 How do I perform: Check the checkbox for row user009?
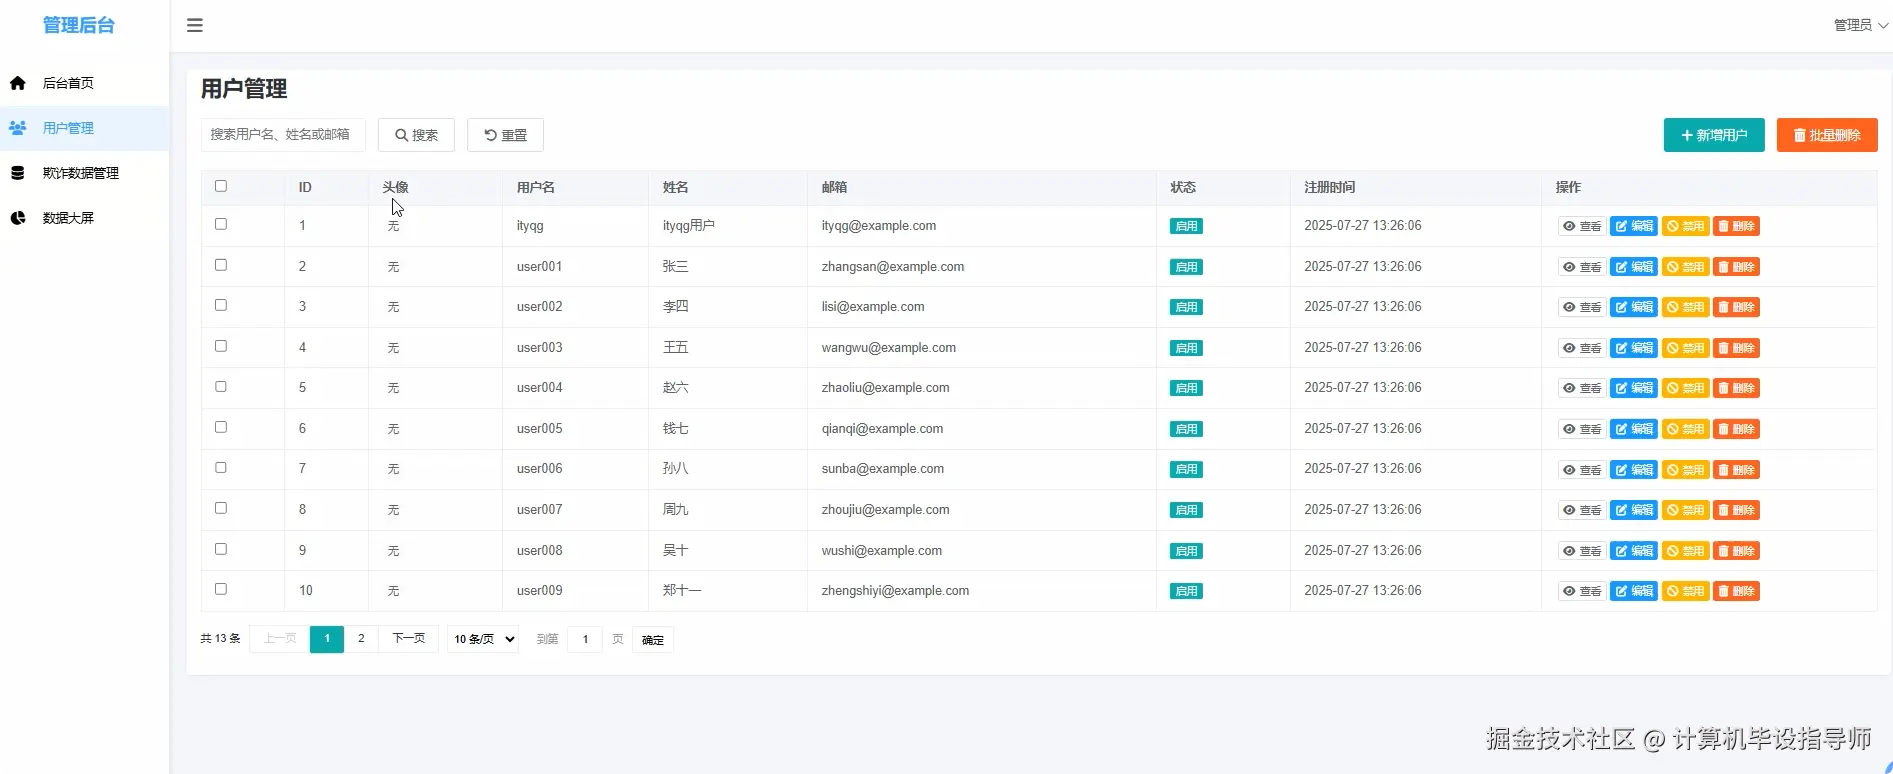221,589
